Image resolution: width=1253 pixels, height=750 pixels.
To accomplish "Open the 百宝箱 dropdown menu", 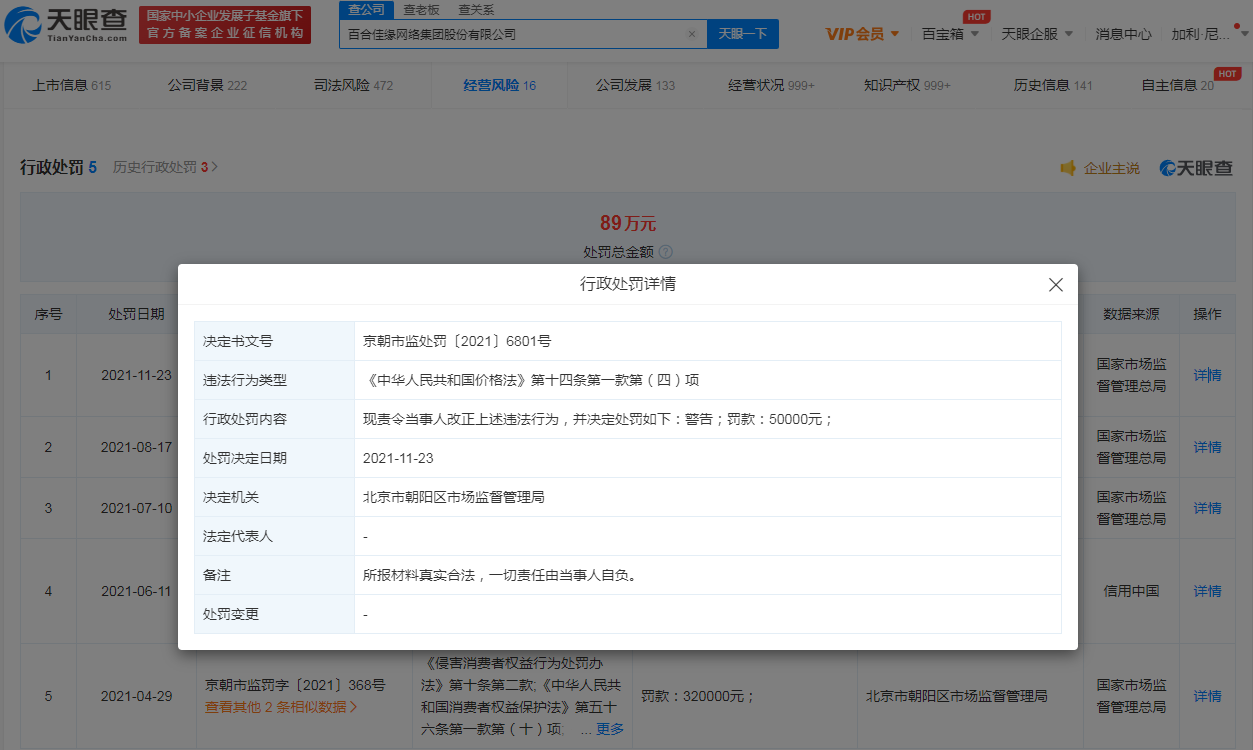I will (x=949, y=34).
